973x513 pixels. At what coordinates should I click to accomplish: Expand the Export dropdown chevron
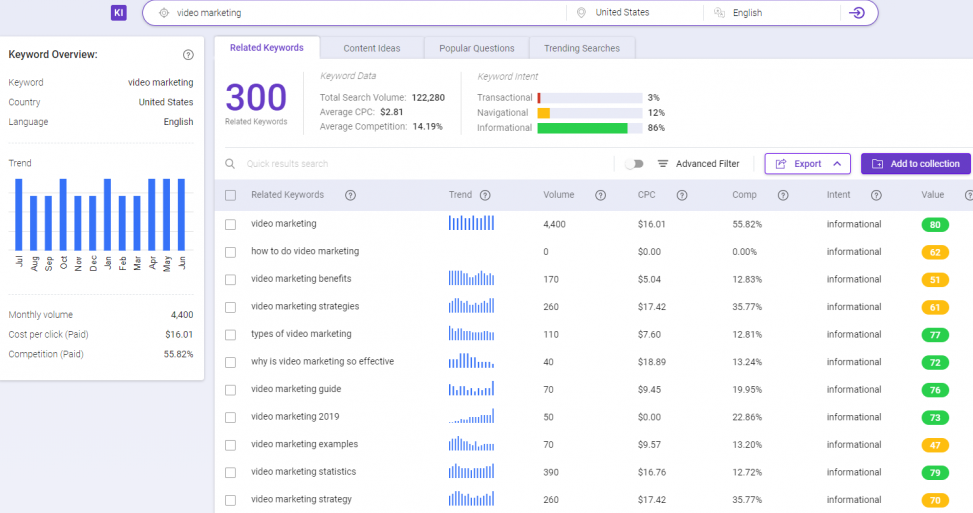[x=837, y=164]
